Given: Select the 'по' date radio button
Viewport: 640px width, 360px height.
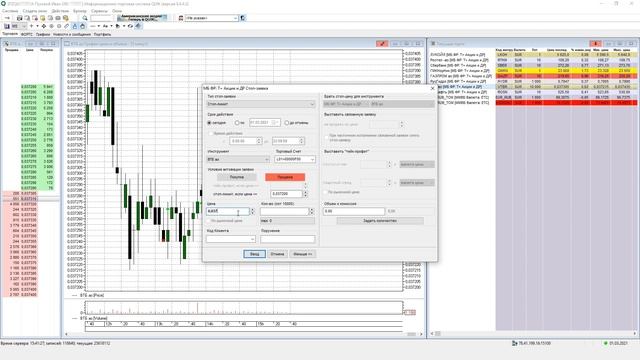Looking at the screenshot, I should click(237, 122).
